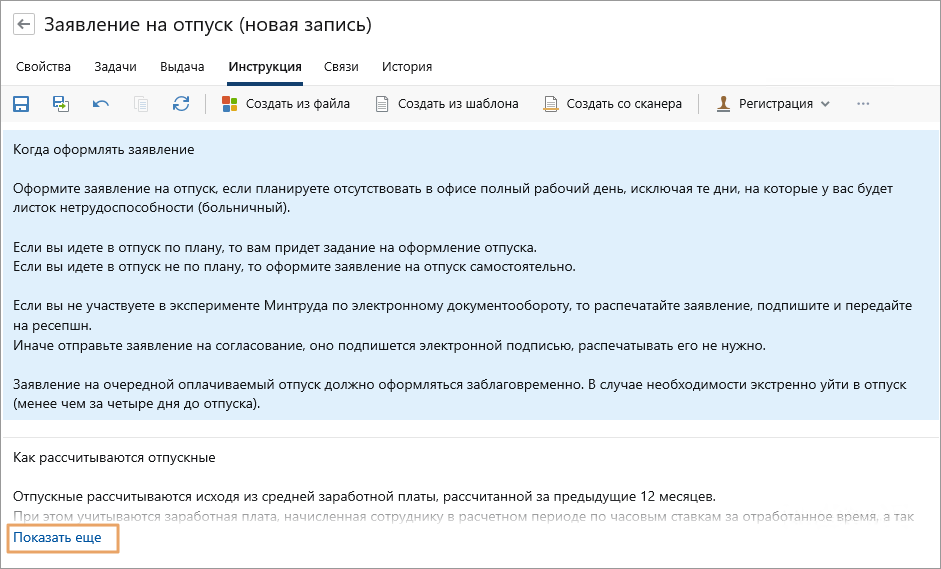Click the Copy icon in toolbar
The image size is (941, 569).
(x=141, y=104)
